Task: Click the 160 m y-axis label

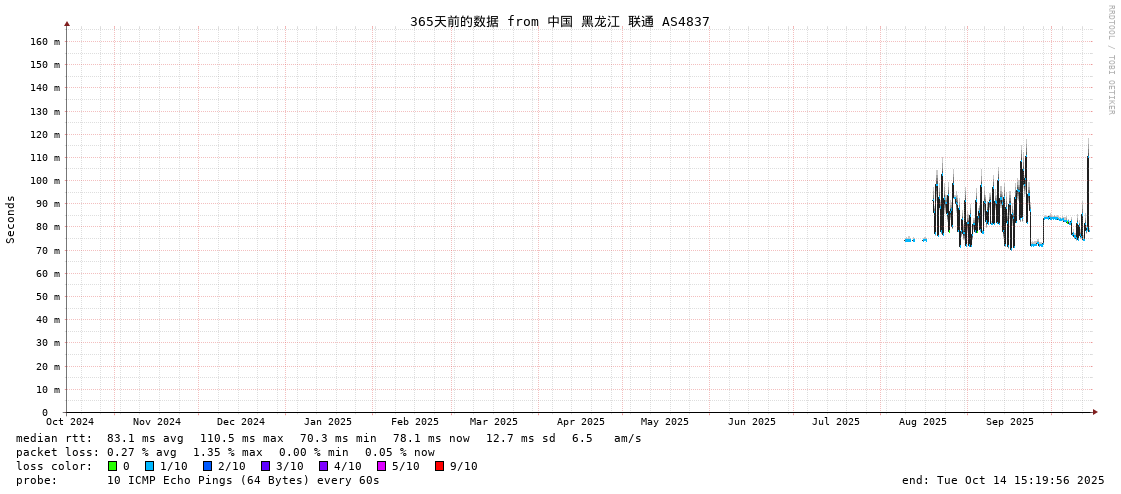Action: click(45, 42)
